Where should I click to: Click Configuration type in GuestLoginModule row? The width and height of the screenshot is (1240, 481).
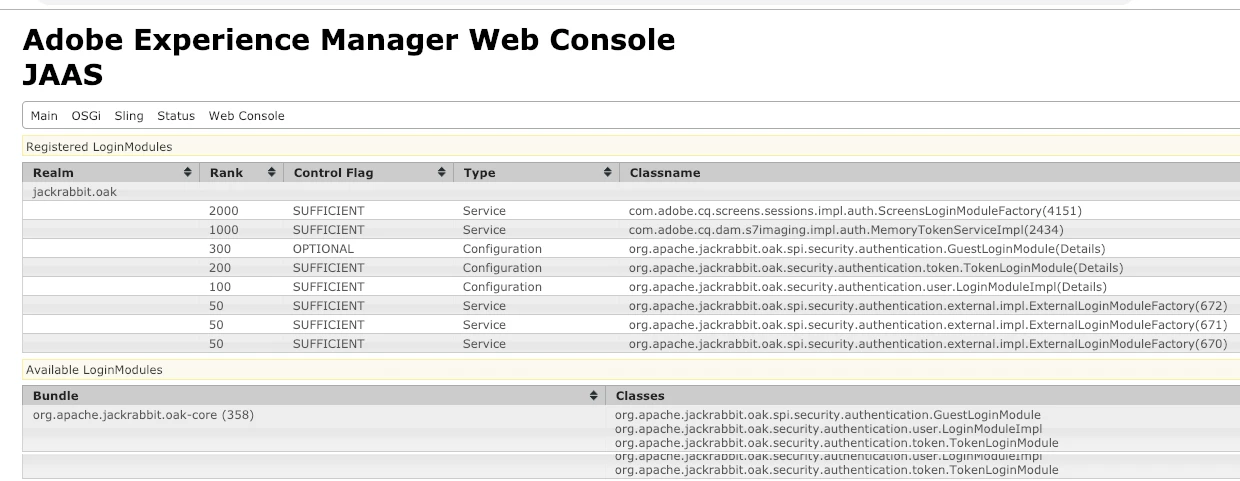(502, 249)
